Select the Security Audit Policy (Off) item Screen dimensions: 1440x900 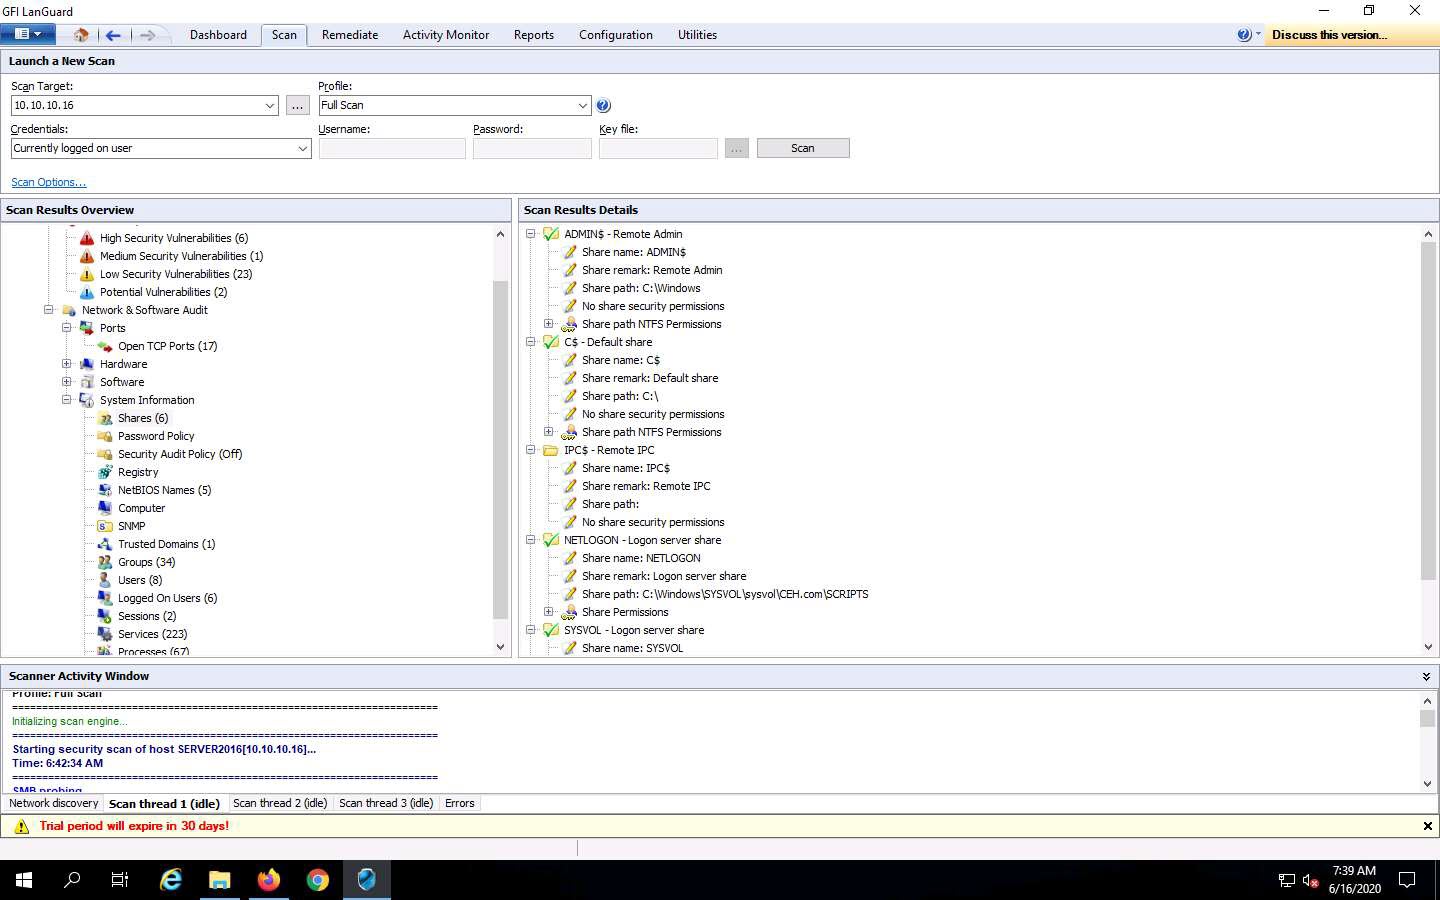pos(180,454)
